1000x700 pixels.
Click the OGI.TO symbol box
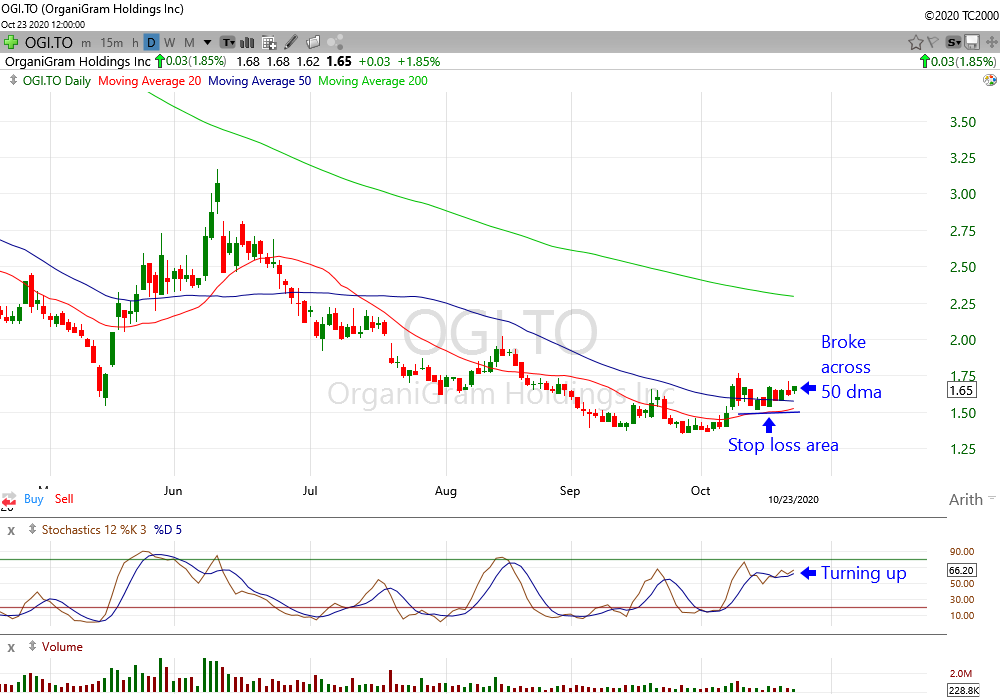click(49, 43)
